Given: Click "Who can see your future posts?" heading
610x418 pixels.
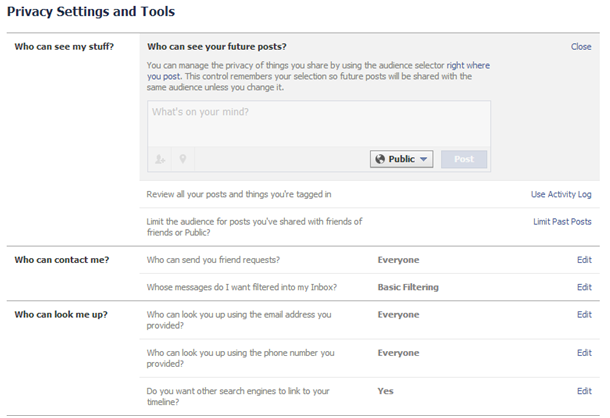Looking at the screenshot, I should coord(216,47).
